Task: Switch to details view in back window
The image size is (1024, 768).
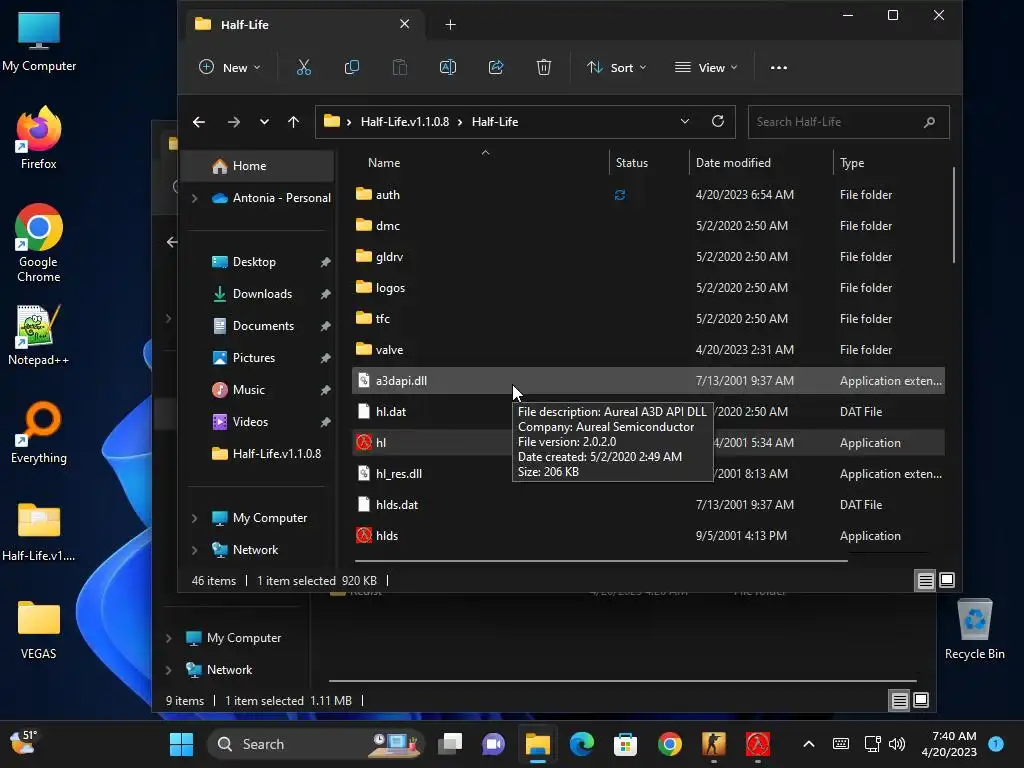Action: point(899,700)
